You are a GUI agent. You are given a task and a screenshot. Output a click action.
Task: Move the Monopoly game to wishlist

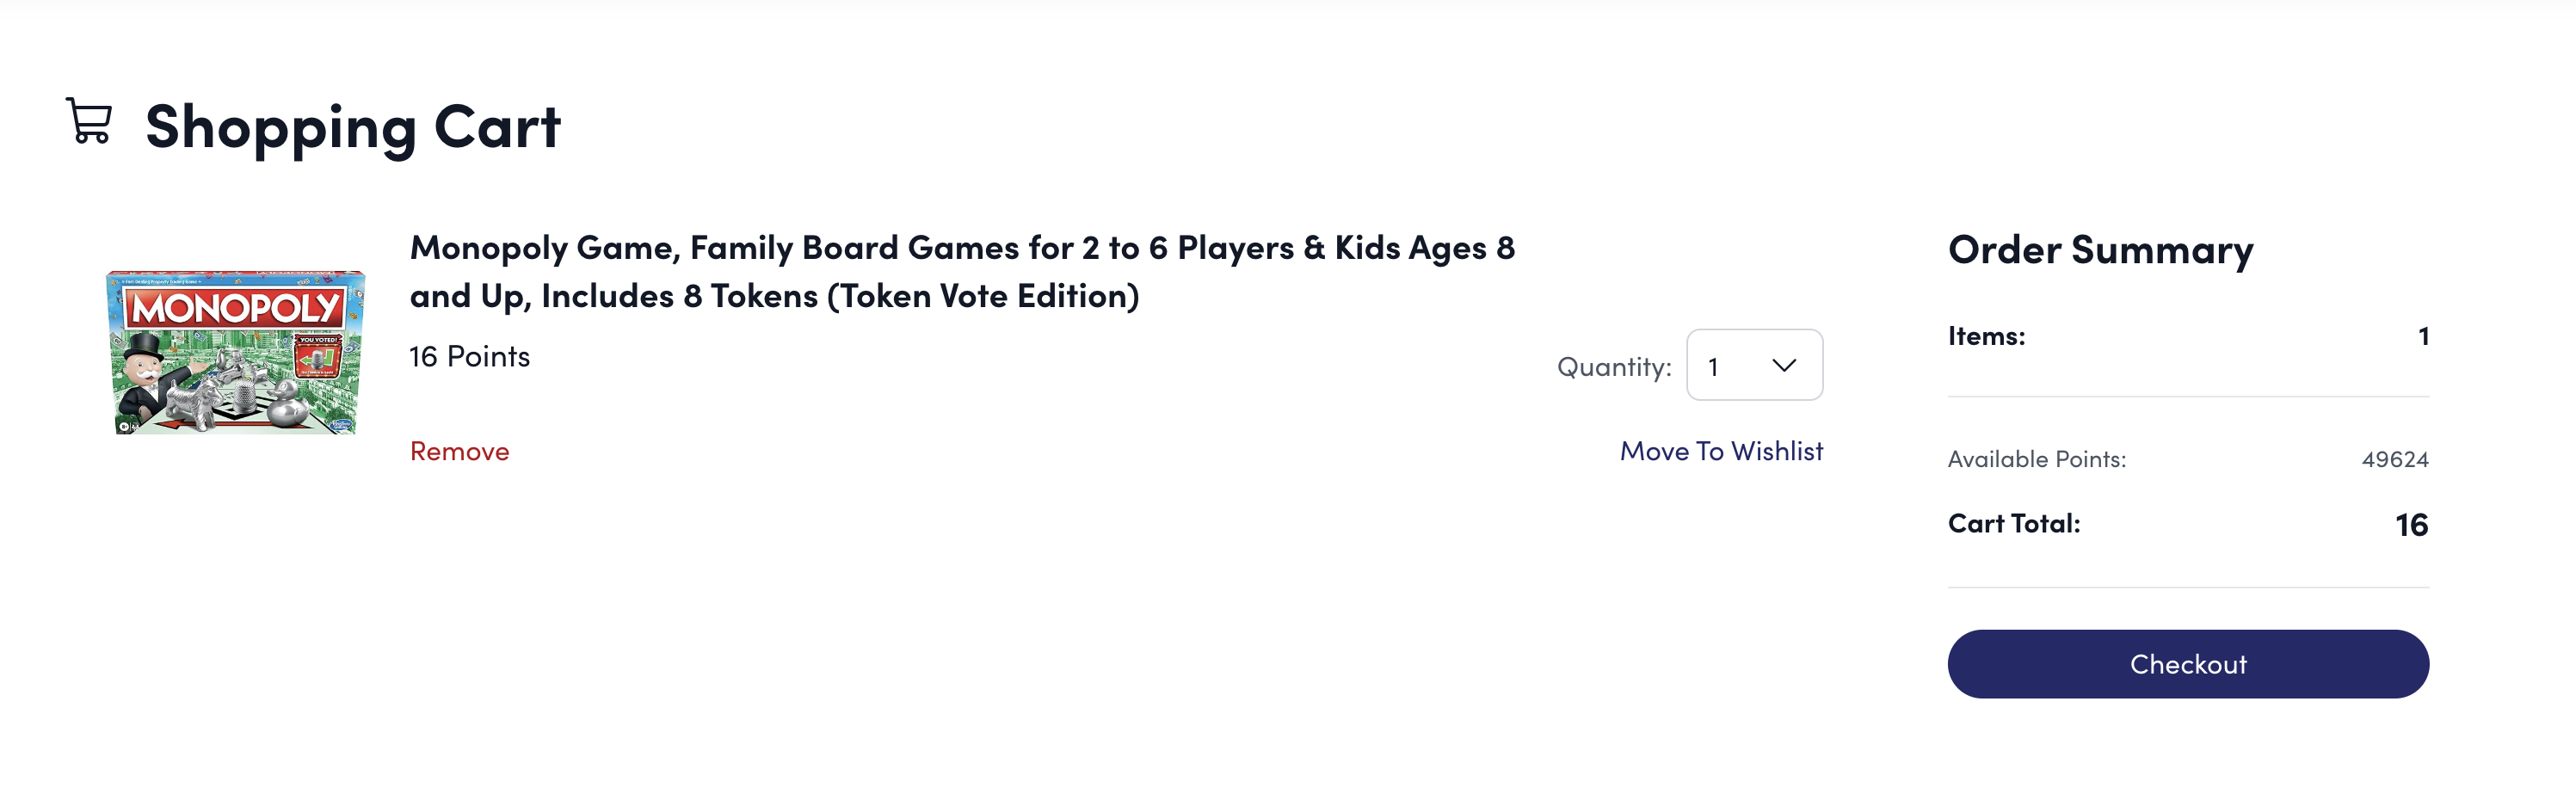click(x=1720, y=452)
